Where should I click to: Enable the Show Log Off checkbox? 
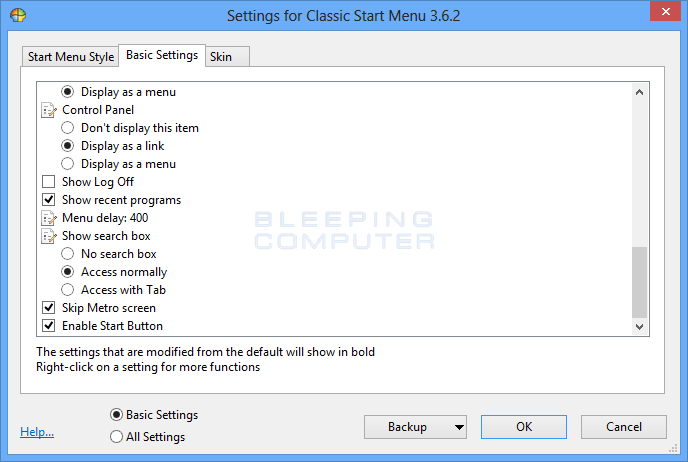coord(48,182)
